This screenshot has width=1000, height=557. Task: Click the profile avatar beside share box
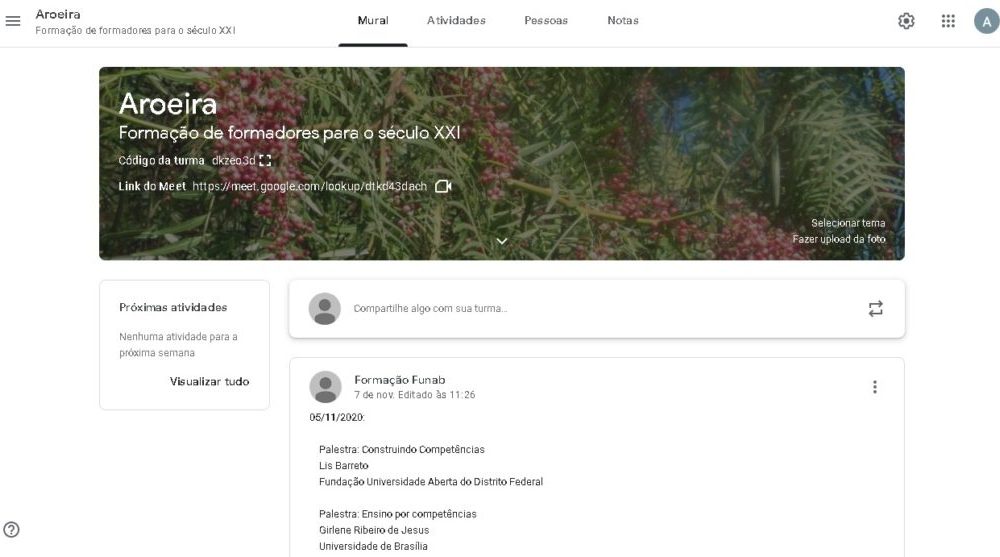tap(325, 309)
